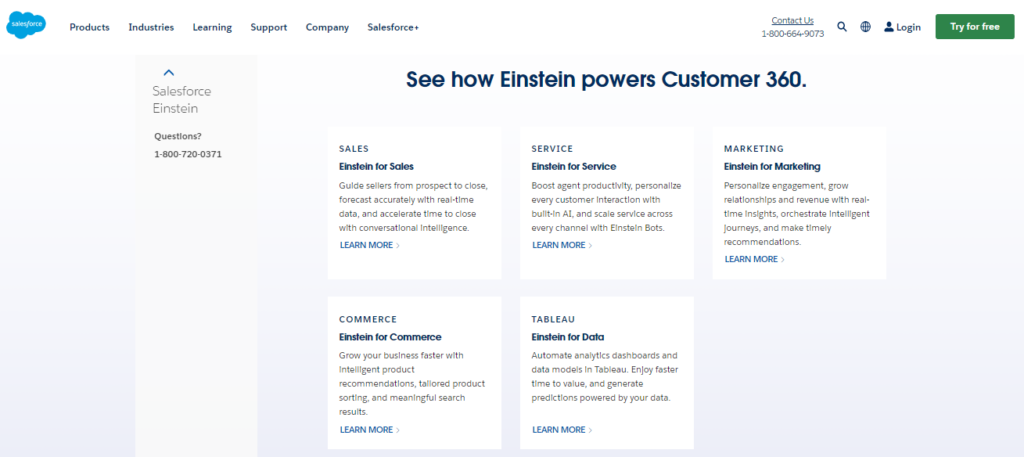Click the Login person icon
Screen dimensions: 1024x457
(889, 27)
